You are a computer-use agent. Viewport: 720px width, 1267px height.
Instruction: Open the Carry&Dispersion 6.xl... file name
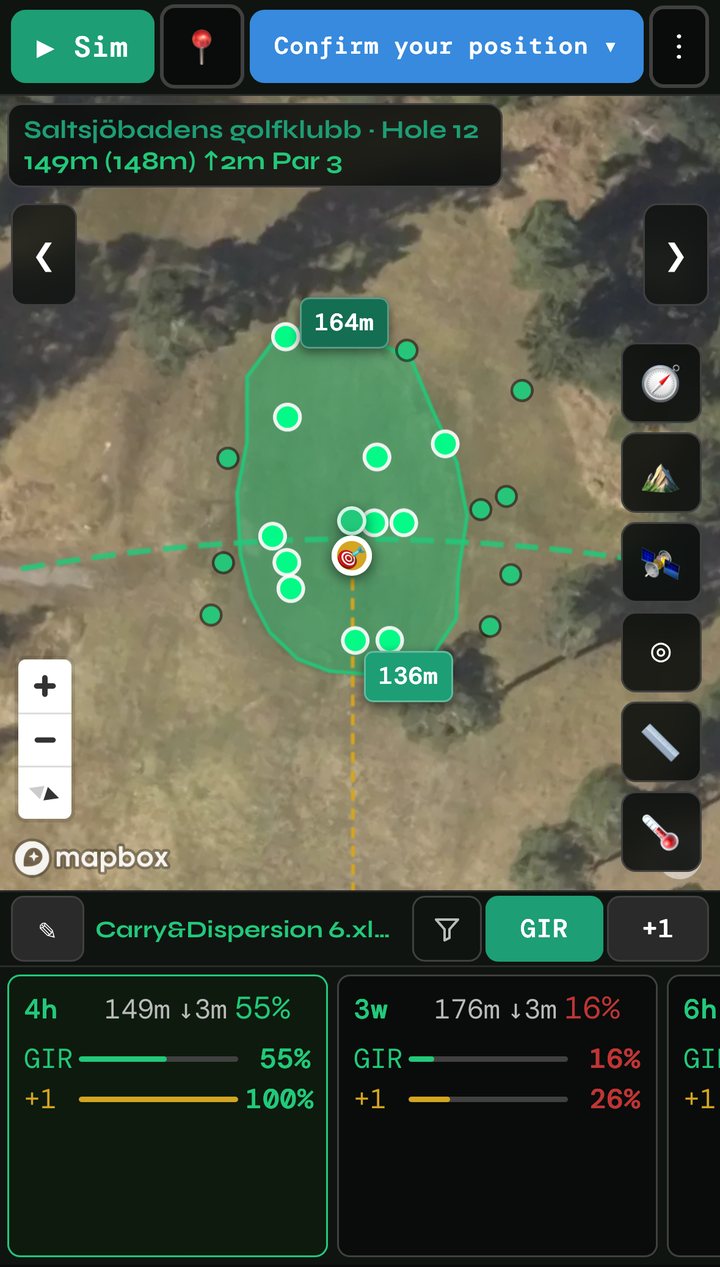pyautogui.click(x=243, y=929)
